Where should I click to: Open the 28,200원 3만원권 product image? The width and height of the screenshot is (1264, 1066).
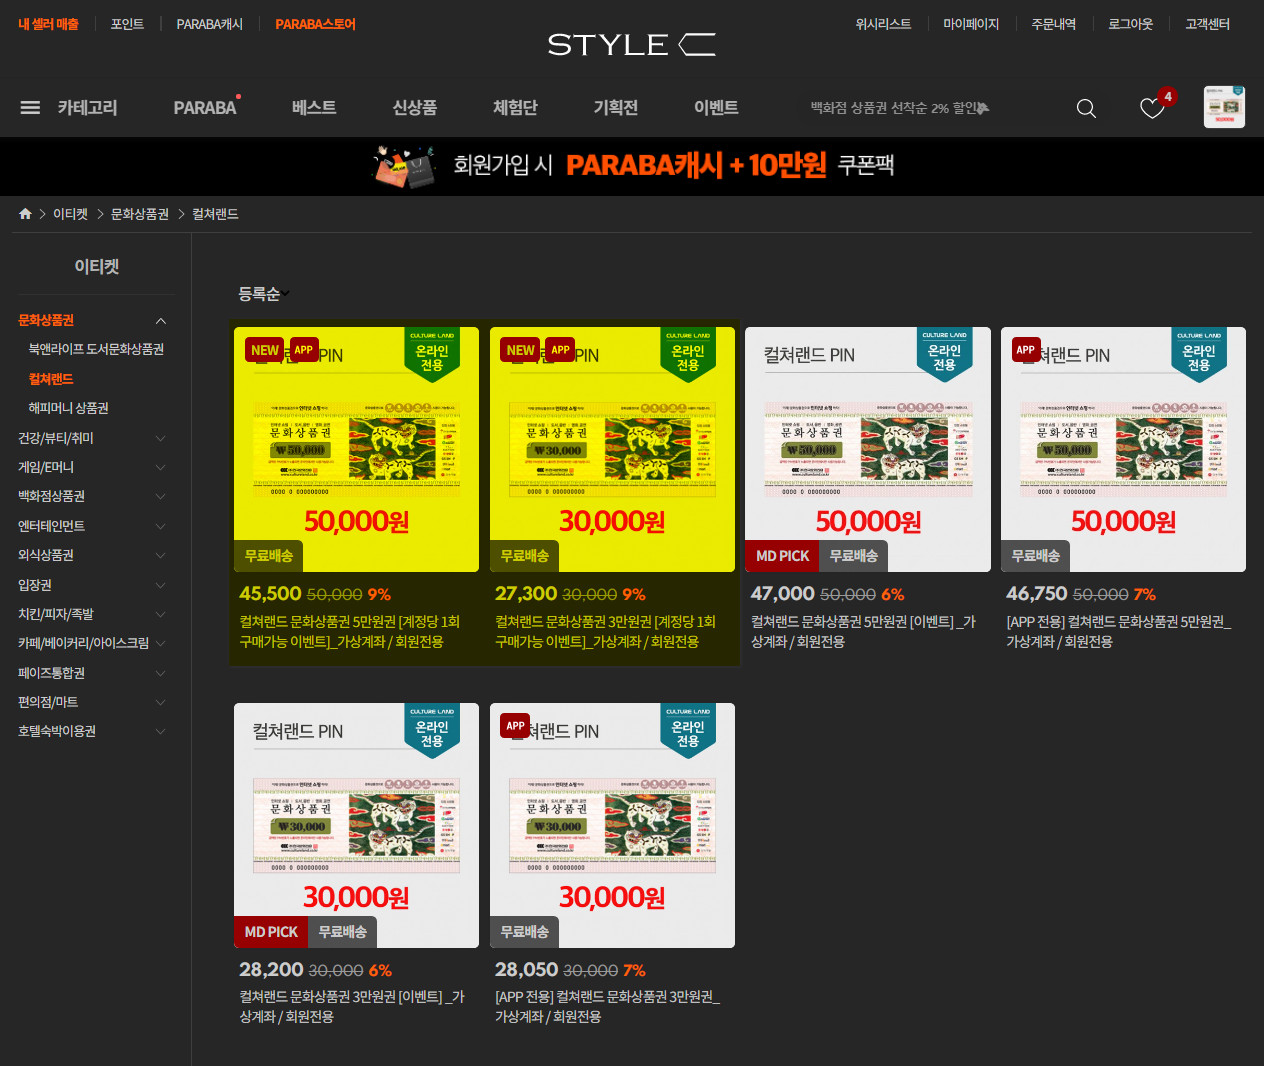tap(356, 825)
